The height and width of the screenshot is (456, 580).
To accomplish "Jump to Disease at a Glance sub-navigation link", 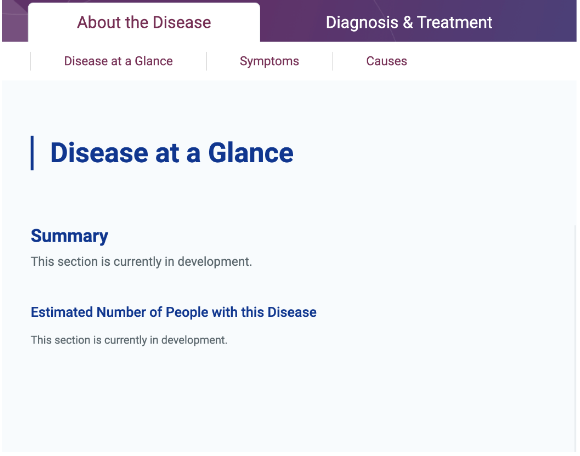I will (x=118, y=61).
